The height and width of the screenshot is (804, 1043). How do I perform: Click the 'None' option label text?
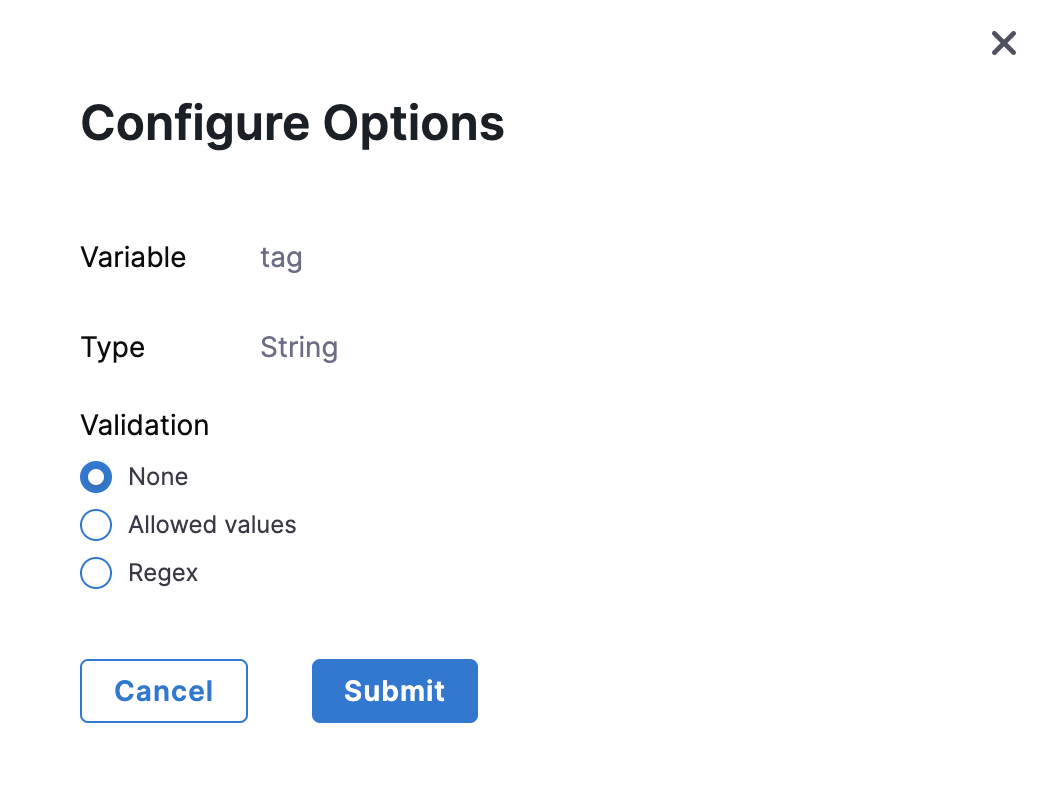pyautogui.click(x=158, y=477)
